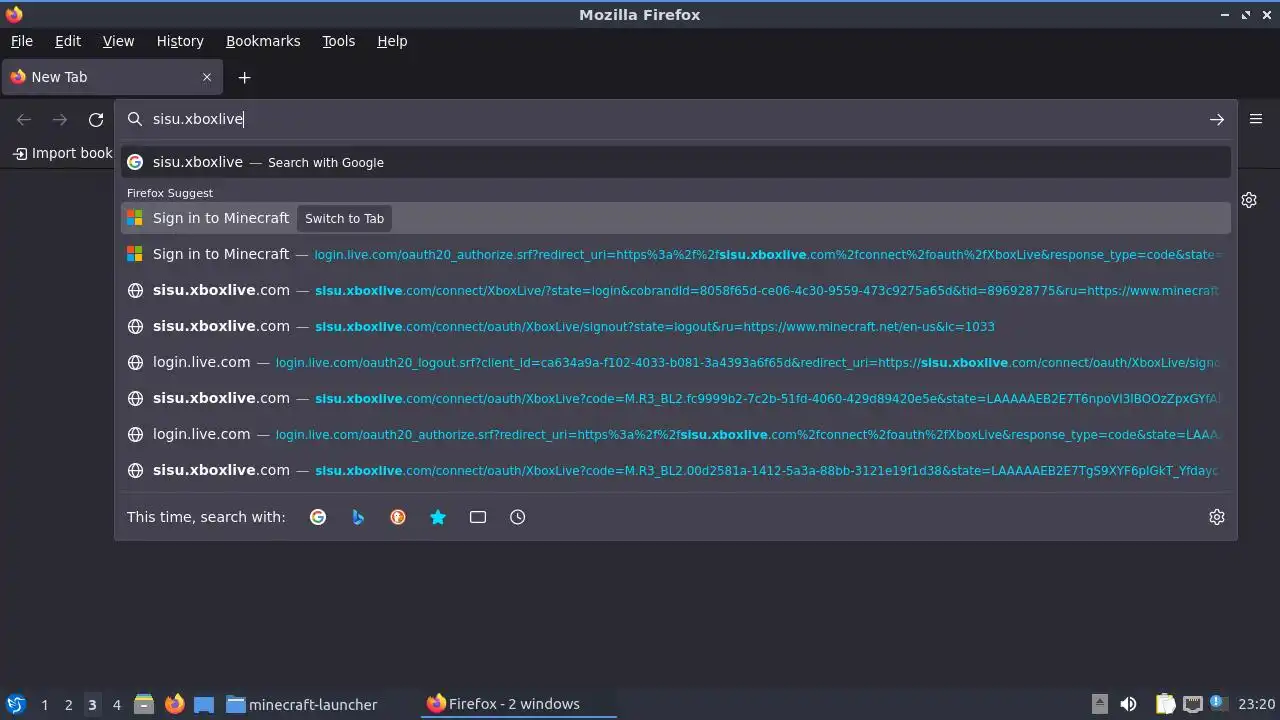This screenshot has width=1280, height=720.
Task: Open sisu.xboxlive.com state=login suggestion
Action: coord(676,290)
